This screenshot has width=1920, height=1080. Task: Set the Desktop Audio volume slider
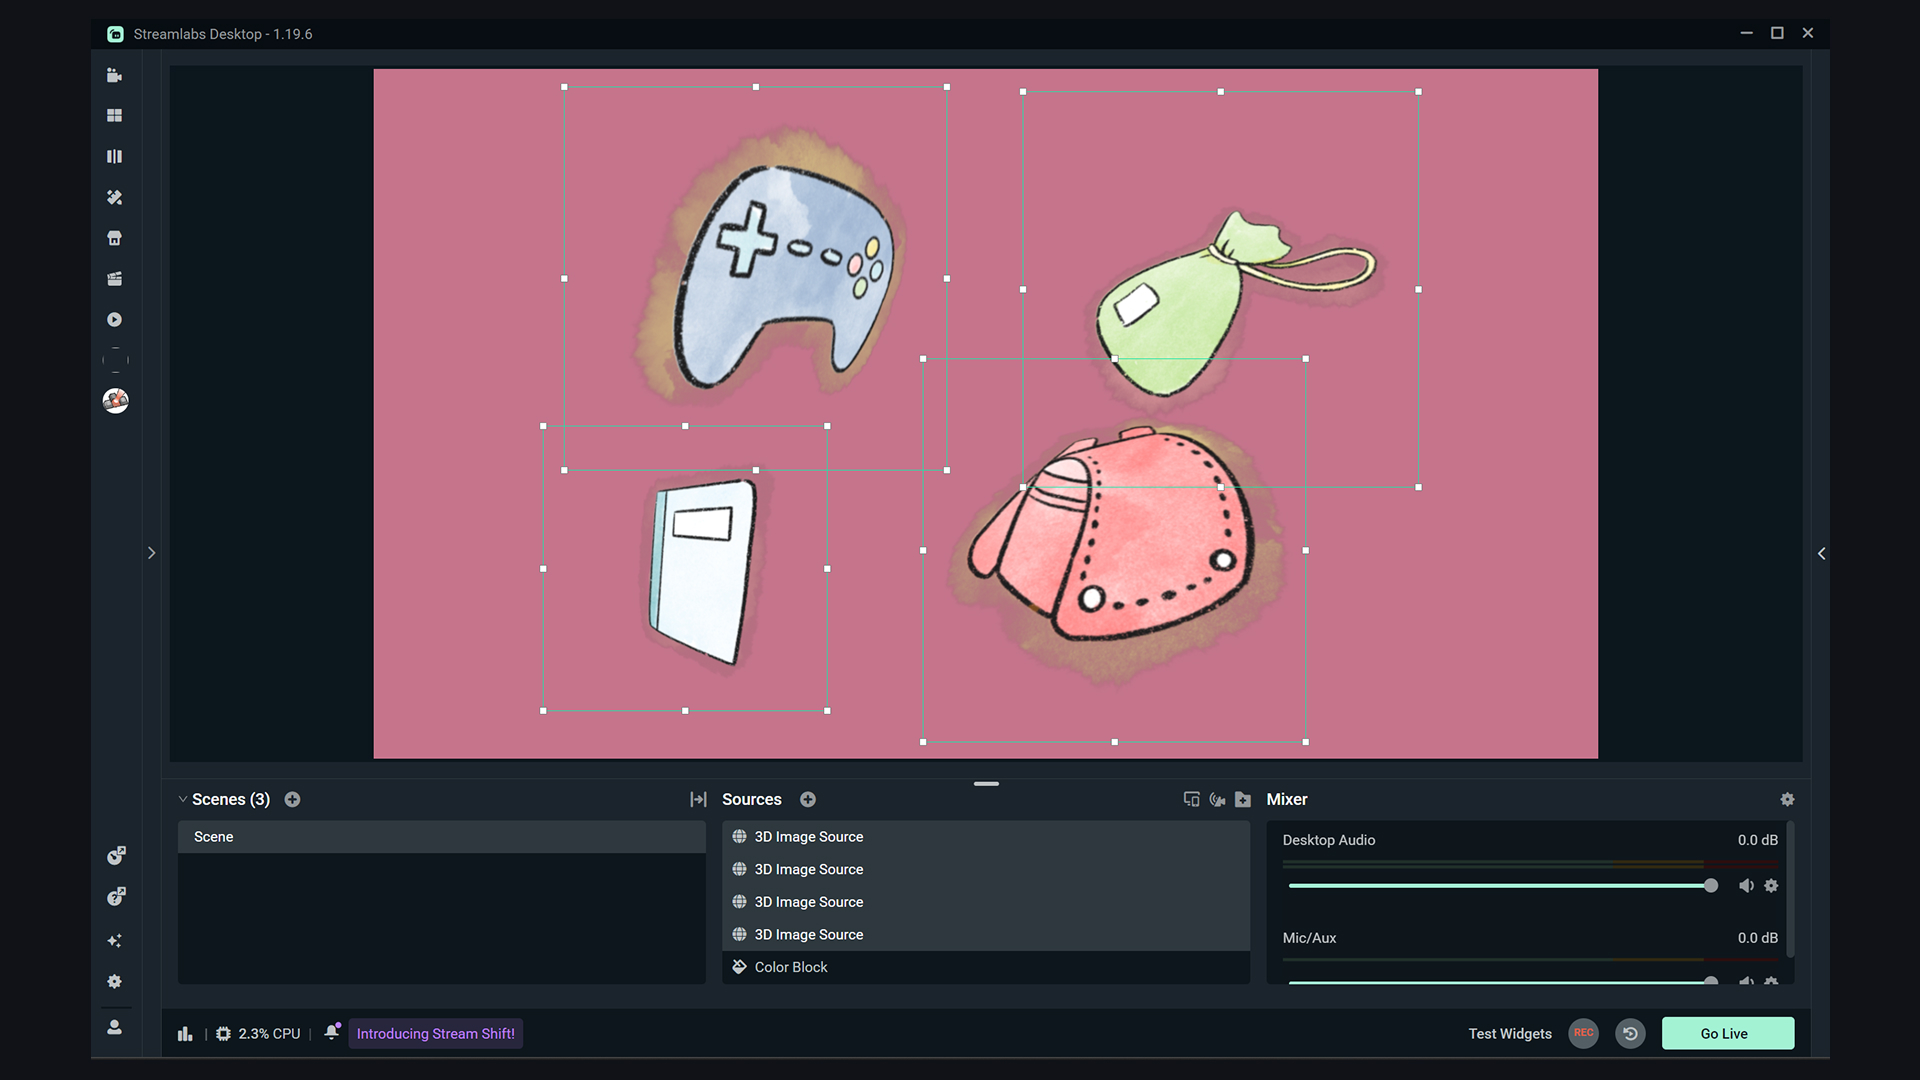click(1500, 886)
